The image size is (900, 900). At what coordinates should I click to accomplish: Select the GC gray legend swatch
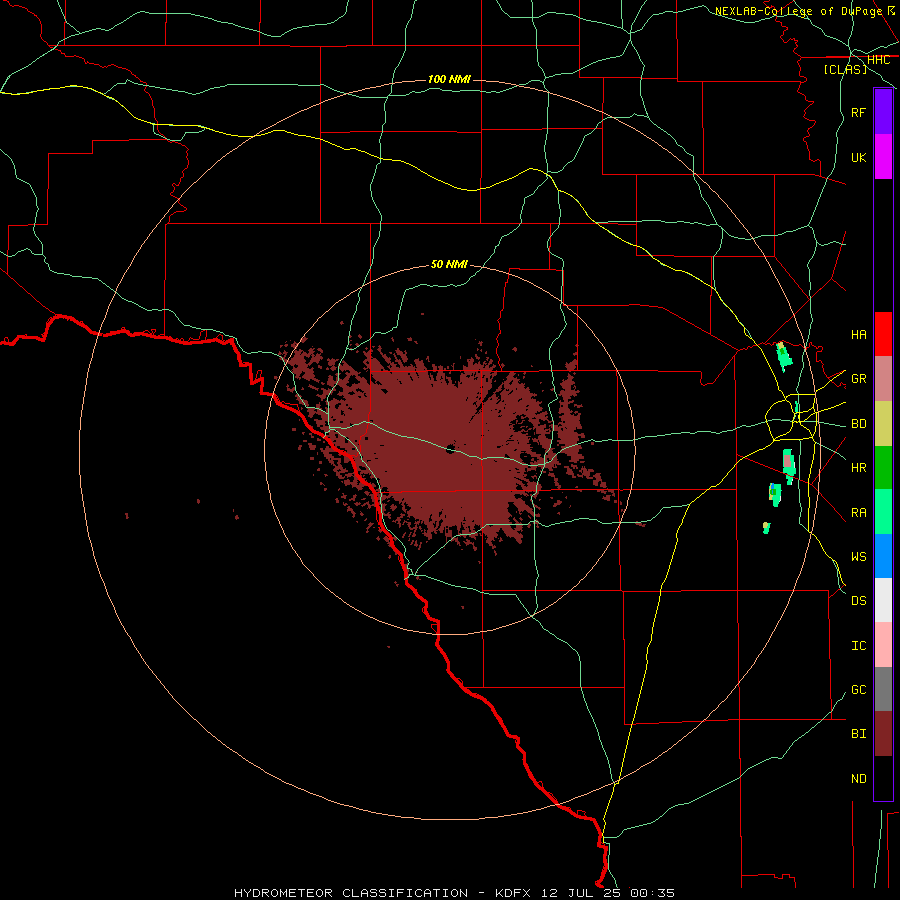pos(883,689)
